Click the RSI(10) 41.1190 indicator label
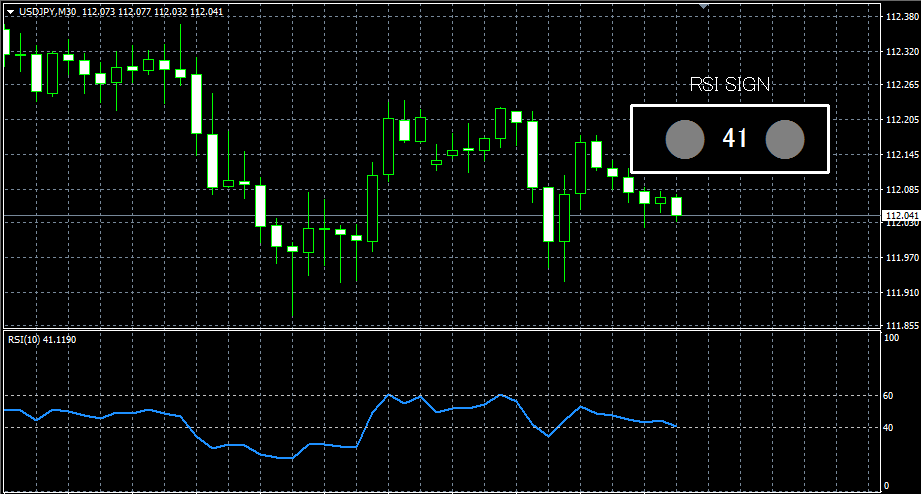This screenshot has height=494, width=921. point(42,340)
